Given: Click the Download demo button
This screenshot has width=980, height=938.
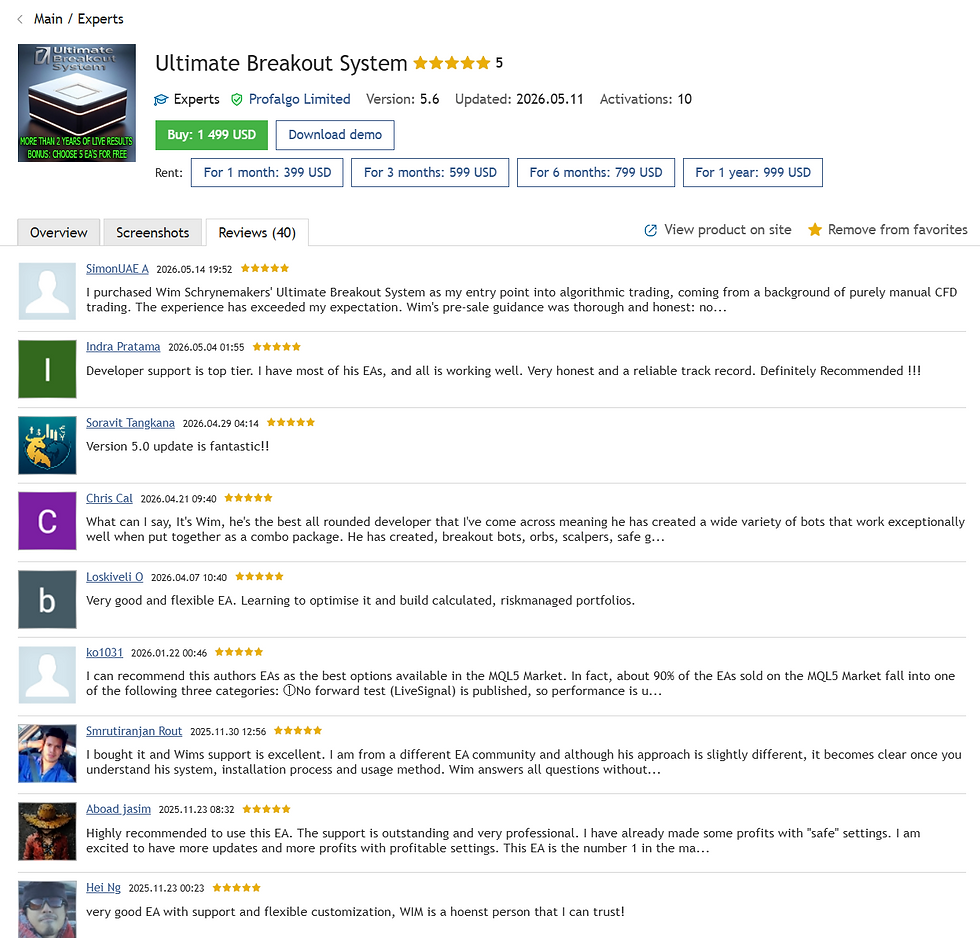Looking at the screenshot, I should pos(335,135).
